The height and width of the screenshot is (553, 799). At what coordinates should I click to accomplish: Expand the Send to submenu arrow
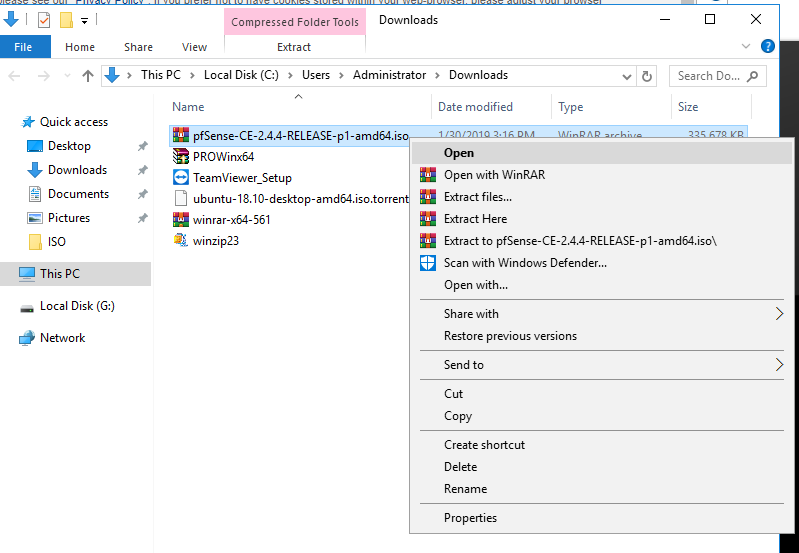(x=779, y=364)
